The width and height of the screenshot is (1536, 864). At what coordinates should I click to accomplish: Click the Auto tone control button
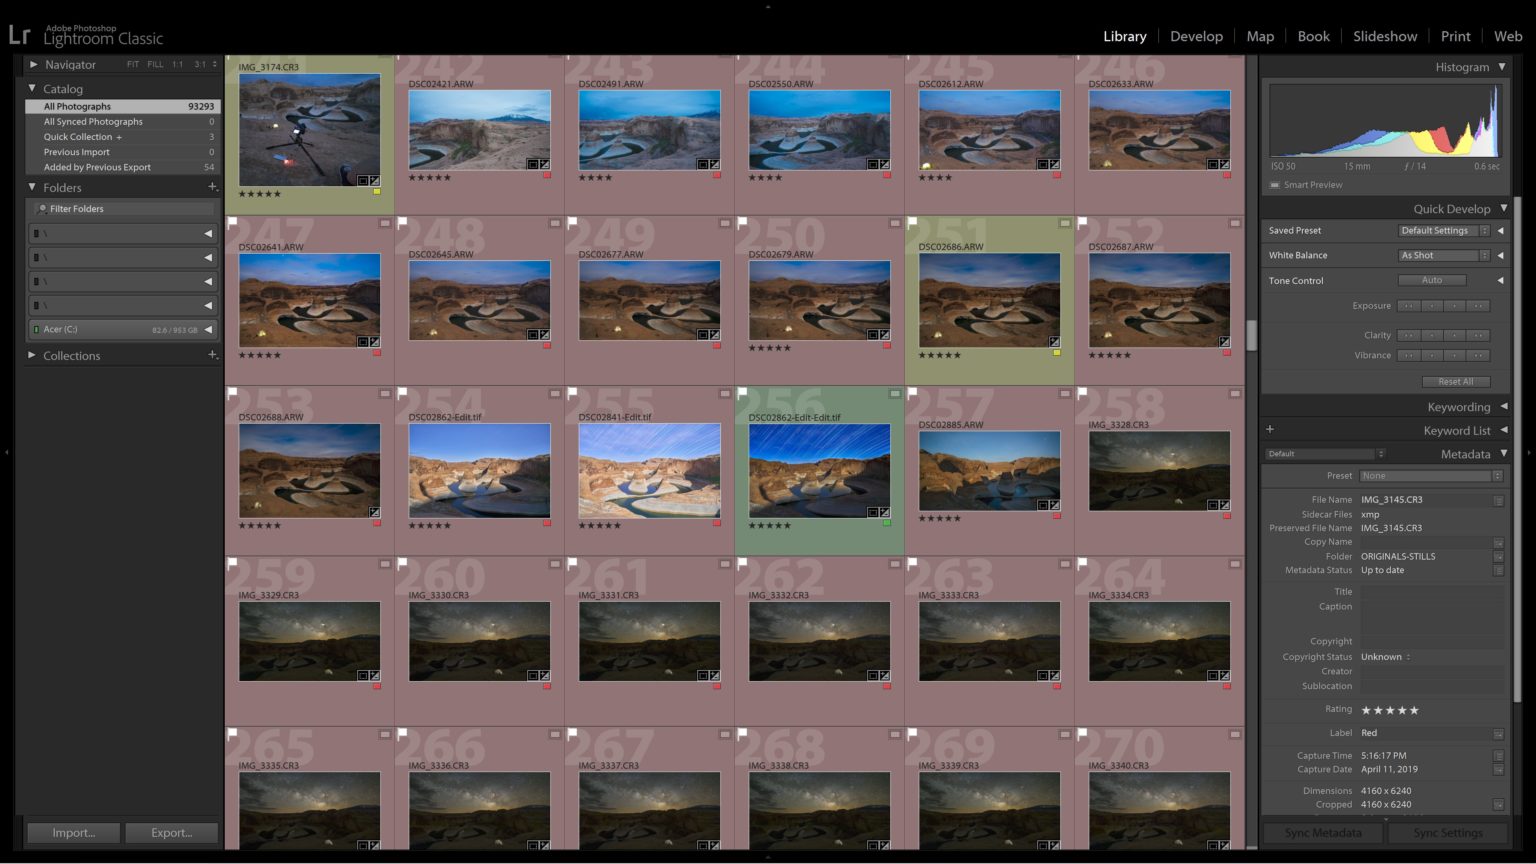click(1432, 280)
